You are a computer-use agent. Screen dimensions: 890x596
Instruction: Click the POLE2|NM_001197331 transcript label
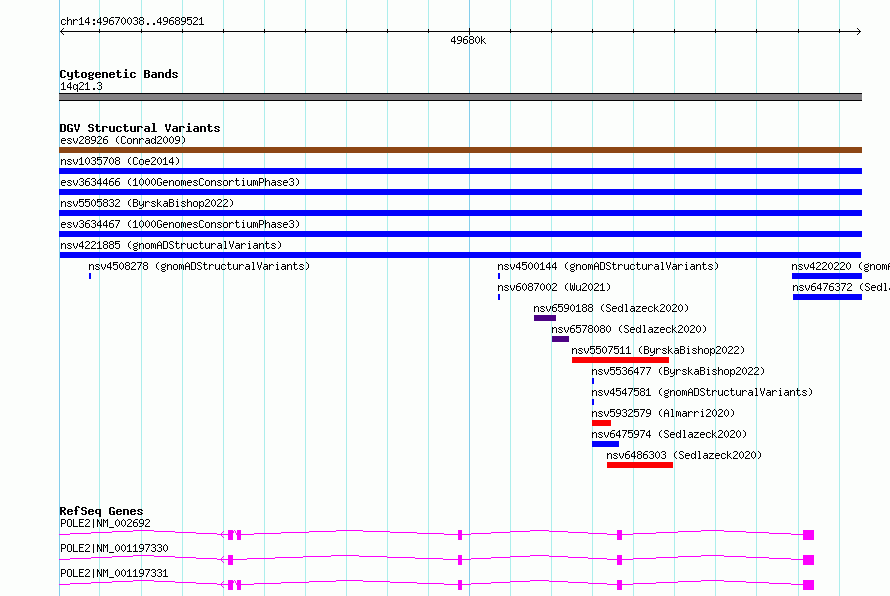pos(114,573)
